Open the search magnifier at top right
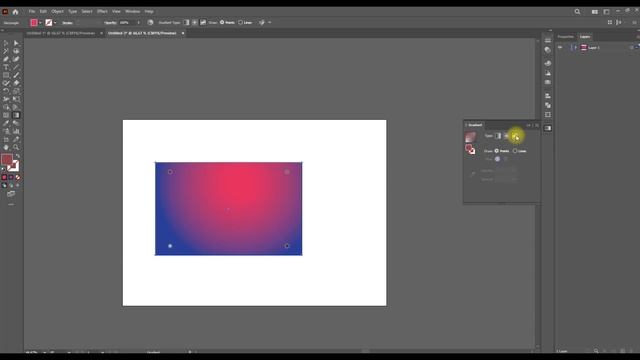Viewport: 640px width, 360px height. pos(577,12)
